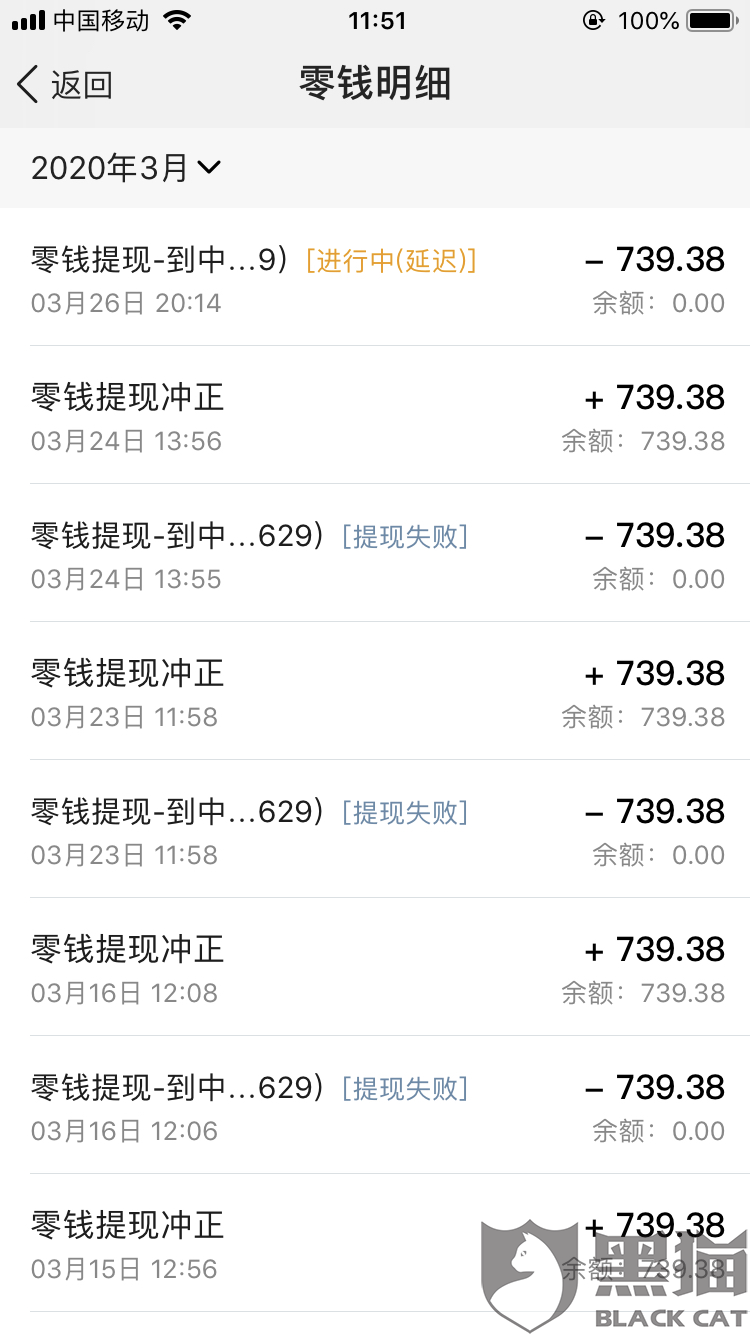750x1334 pixels.
Task: Select the 提现失败 tag dated 03月24日
Action: point(405,536)
